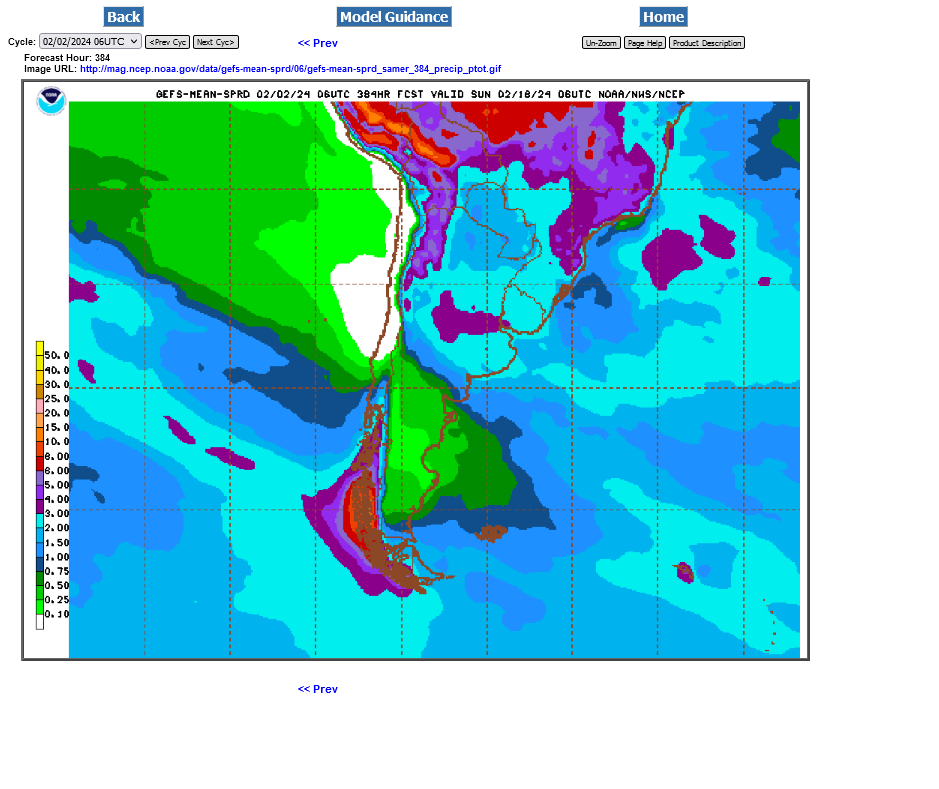This screenshot has width=939, height=789.
Task: Click the Back button
Action: point(123,17)
